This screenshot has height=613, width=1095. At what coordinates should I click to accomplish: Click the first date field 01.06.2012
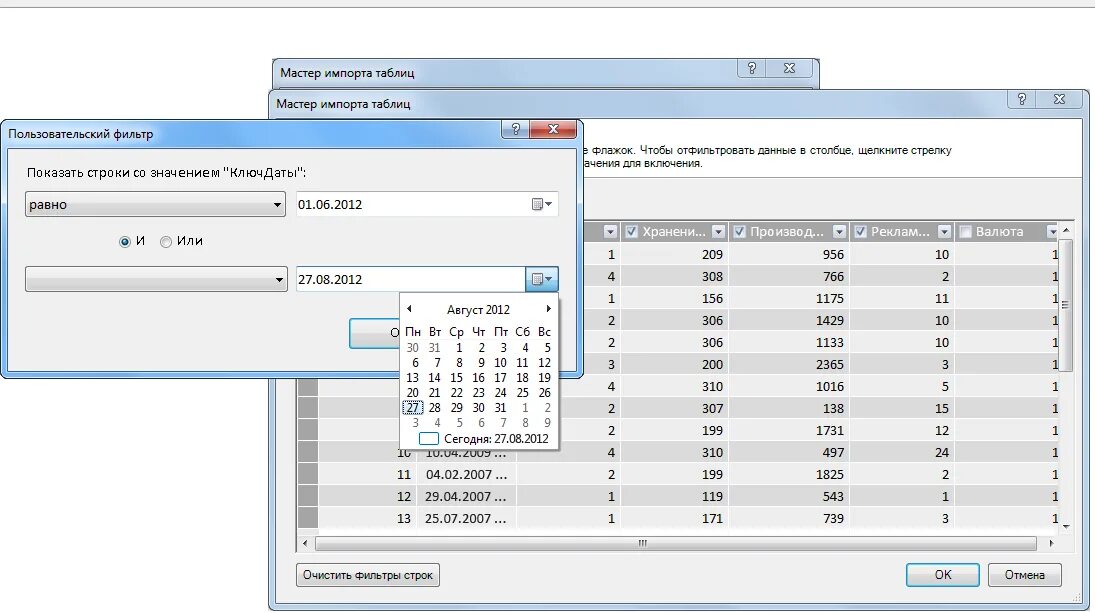[x=412, y=205]
